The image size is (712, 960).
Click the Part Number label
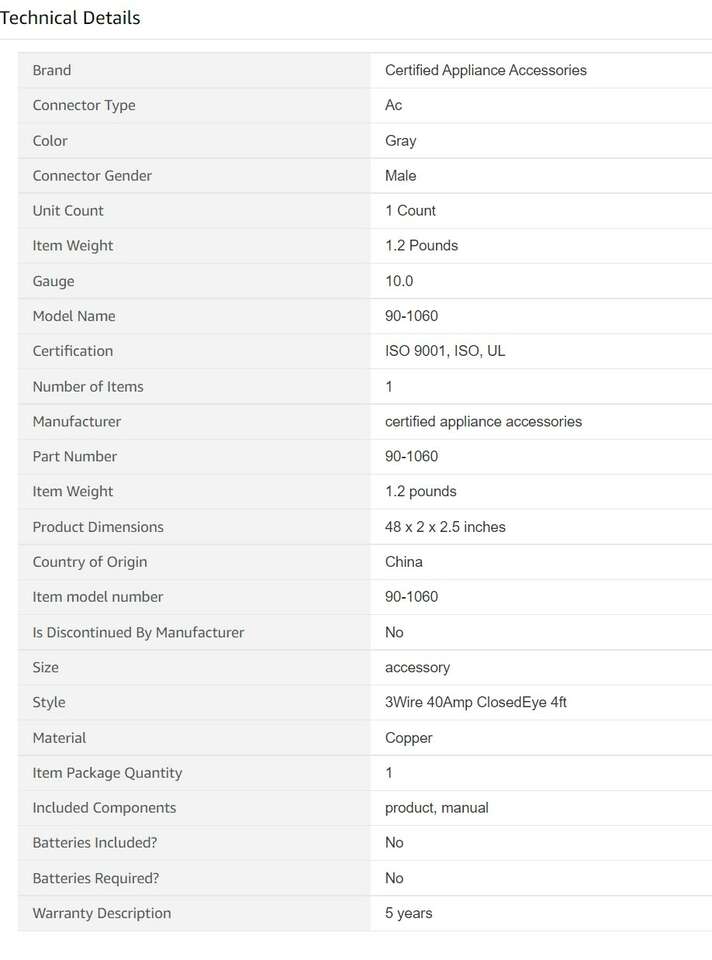click(75, 457)
